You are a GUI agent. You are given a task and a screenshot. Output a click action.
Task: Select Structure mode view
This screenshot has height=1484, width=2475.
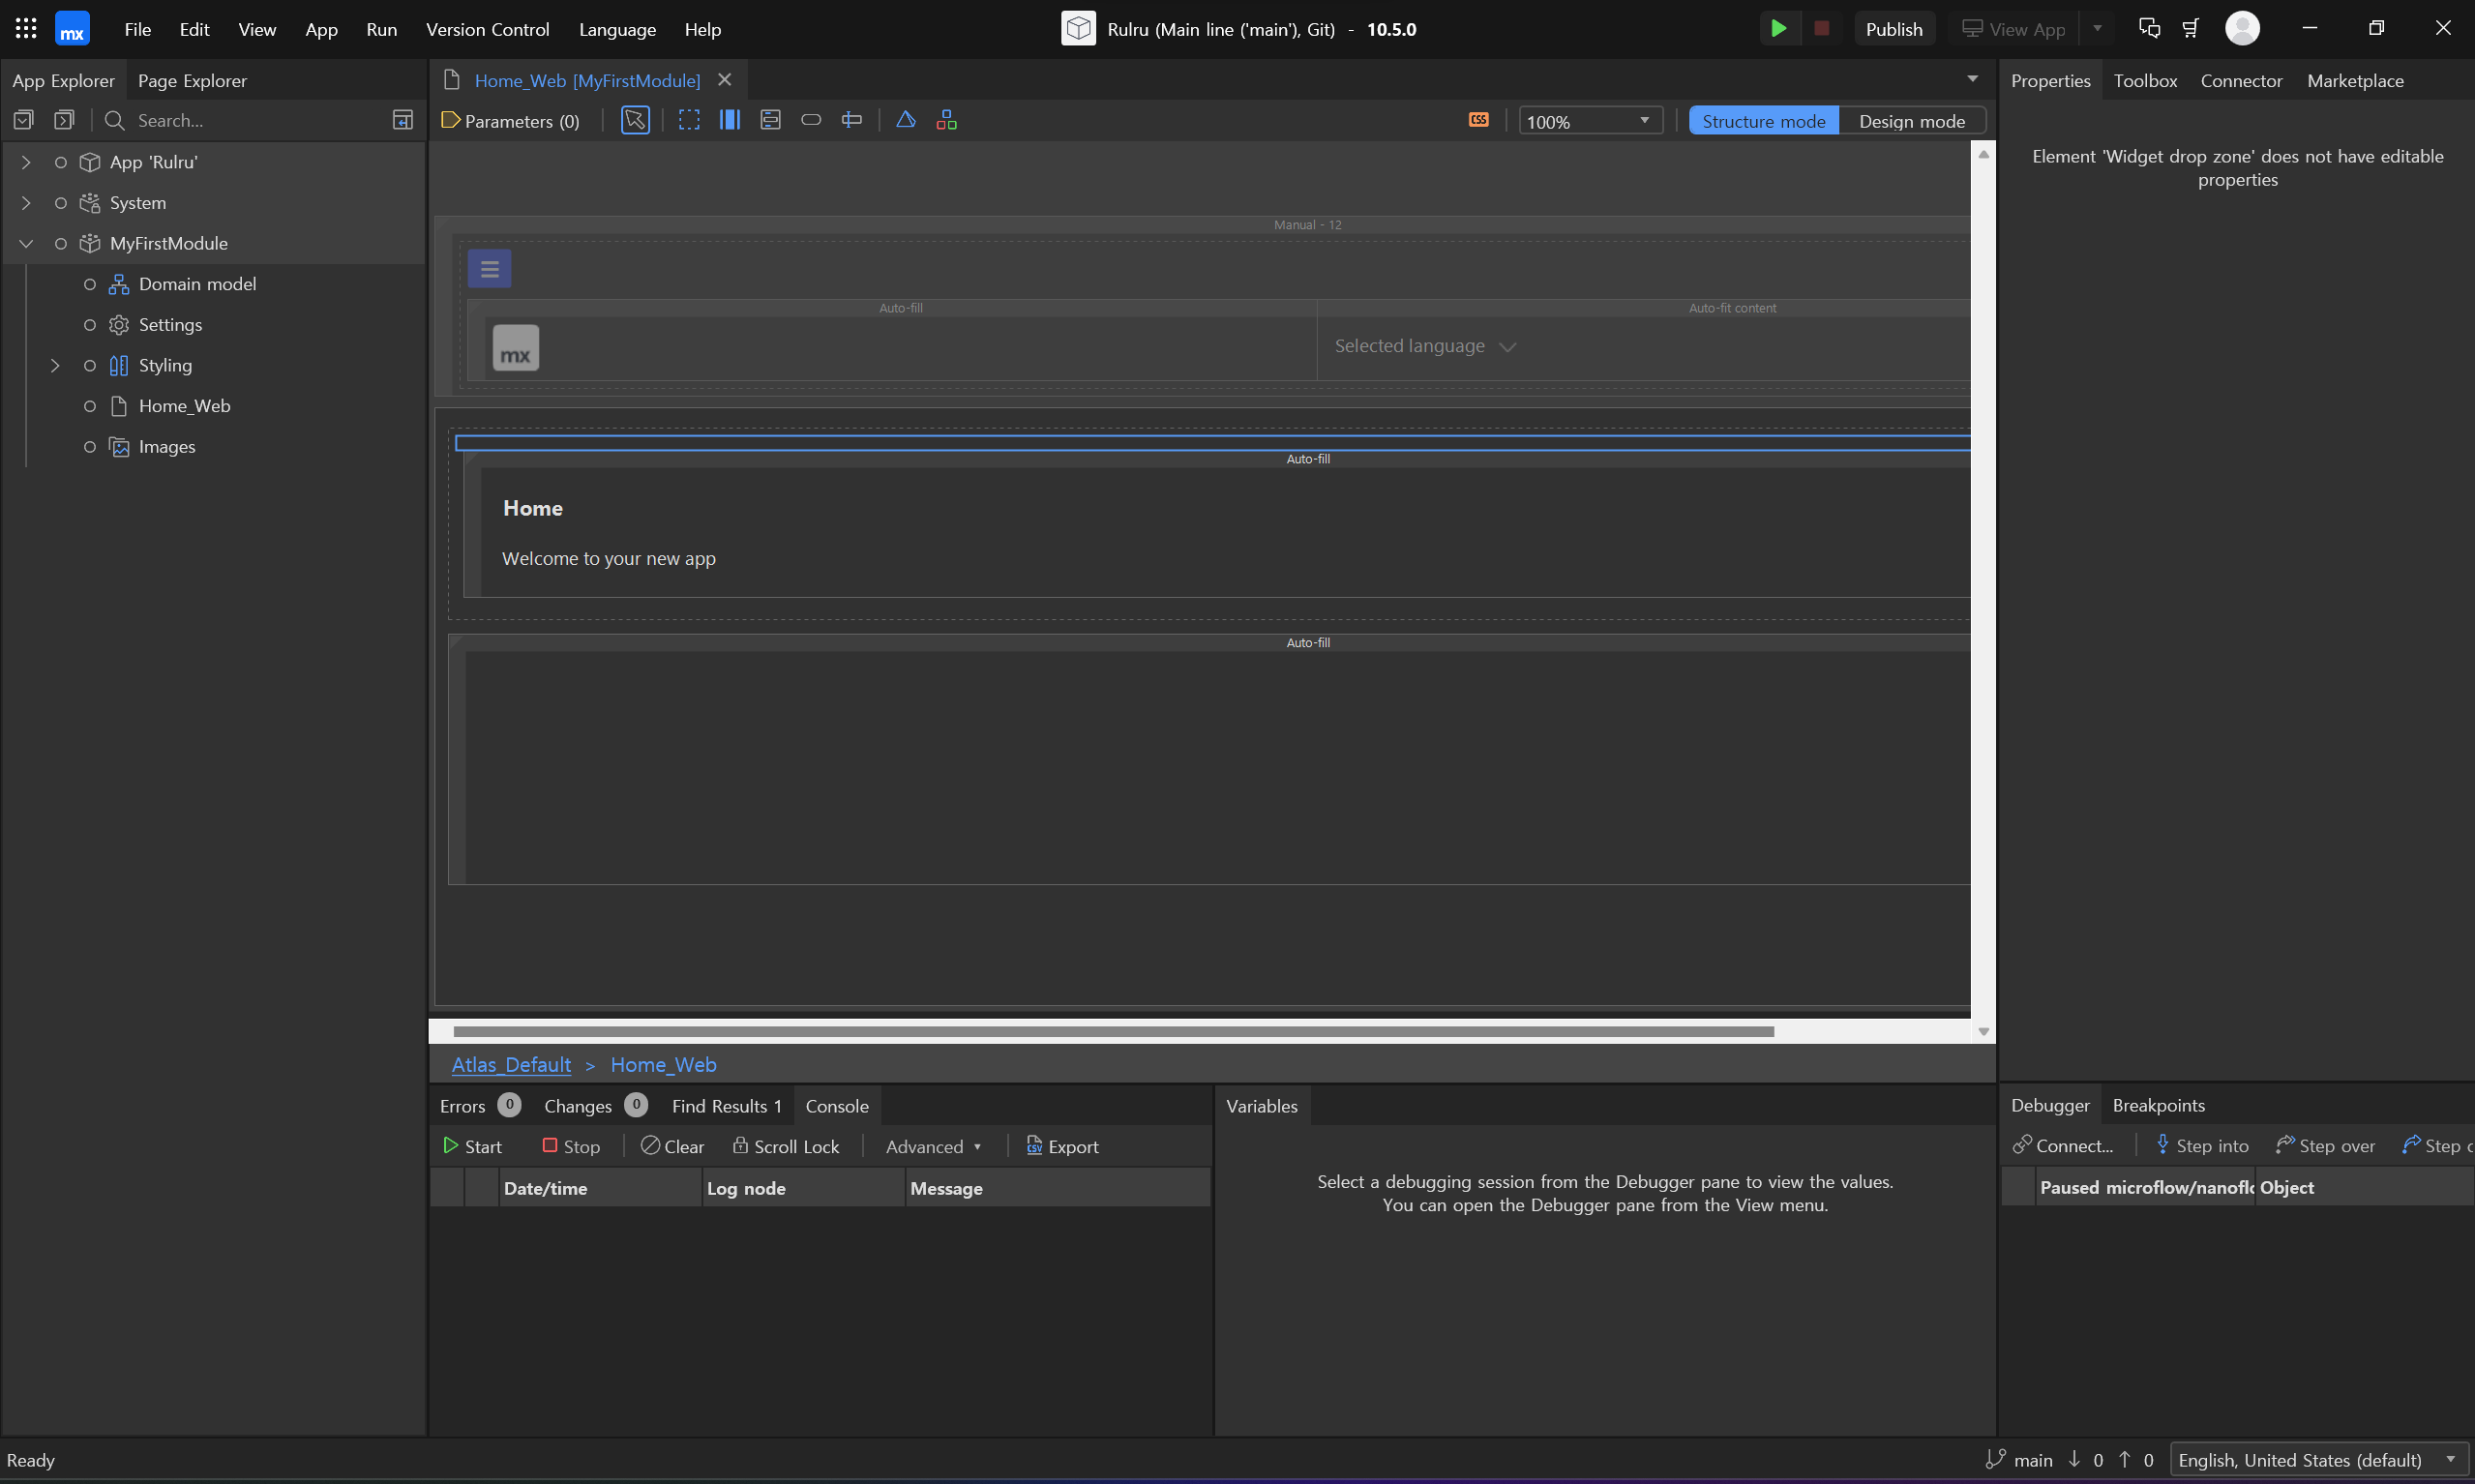point(1763,121)
